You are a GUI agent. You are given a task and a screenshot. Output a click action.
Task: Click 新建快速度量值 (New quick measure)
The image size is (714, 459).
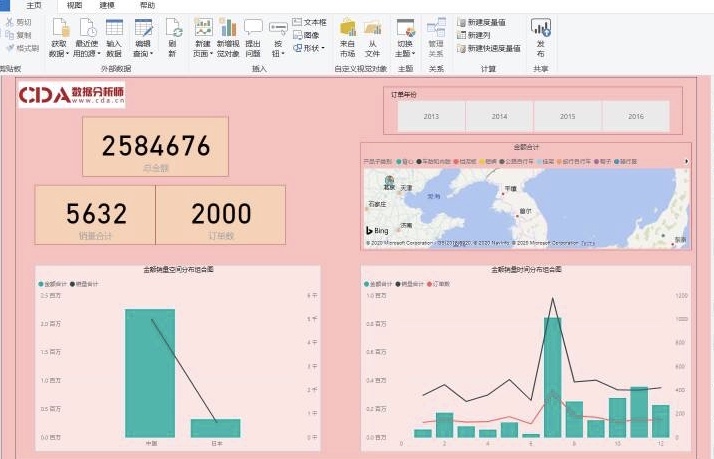[x=489, y=48]
